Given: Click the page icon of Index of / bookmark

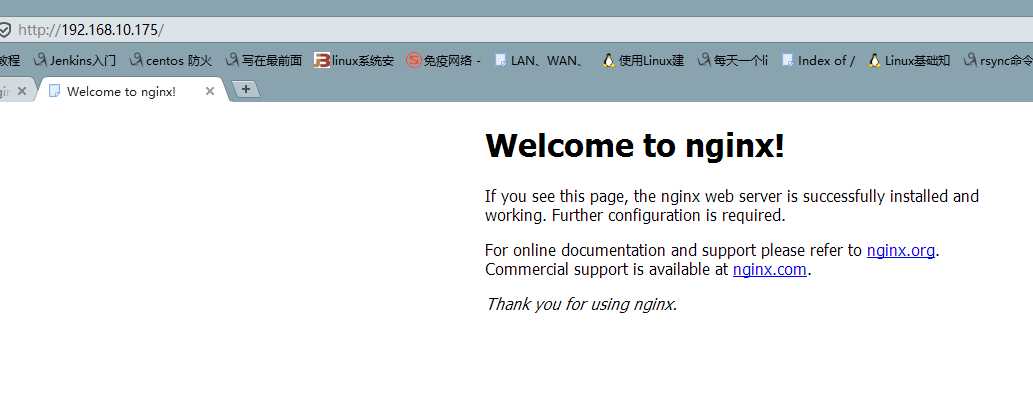Looking at the screenshot, I should tap(787, 61).
